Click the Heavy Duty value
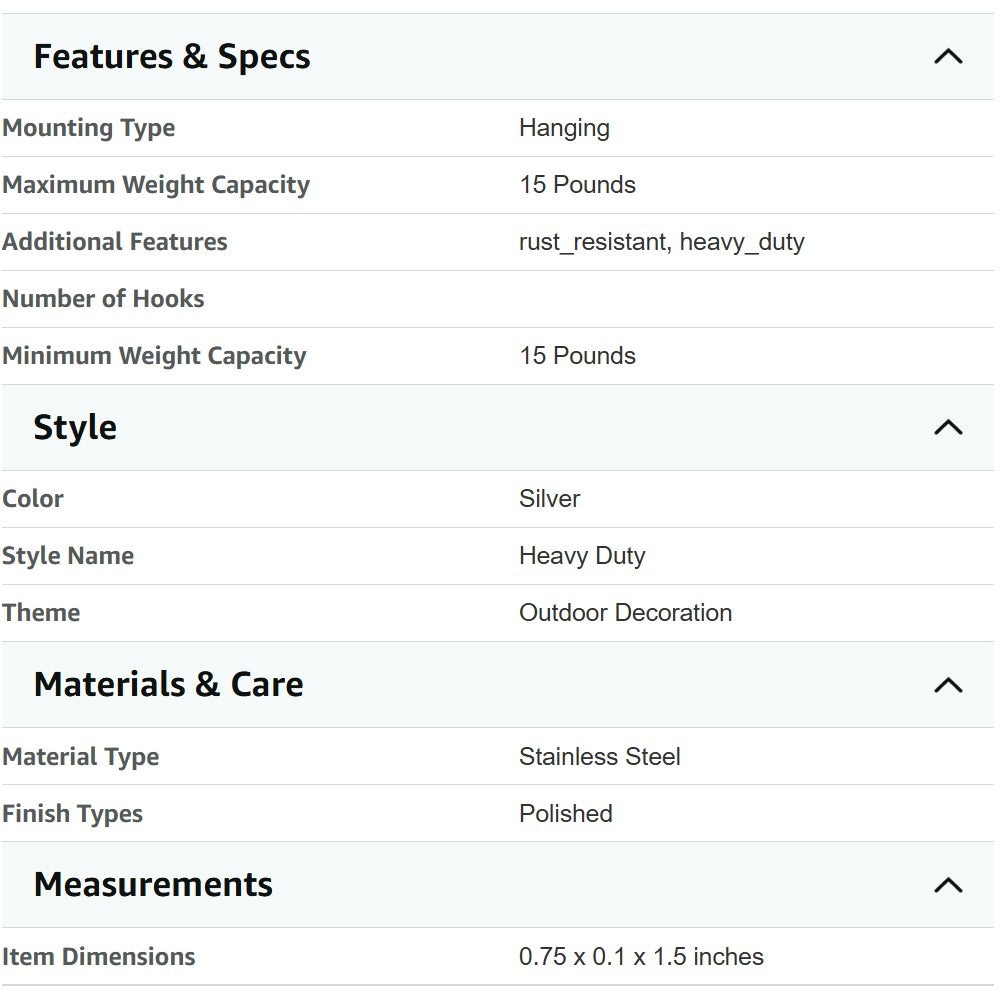This screenshot has height=997, width=1004. [582, 556]
